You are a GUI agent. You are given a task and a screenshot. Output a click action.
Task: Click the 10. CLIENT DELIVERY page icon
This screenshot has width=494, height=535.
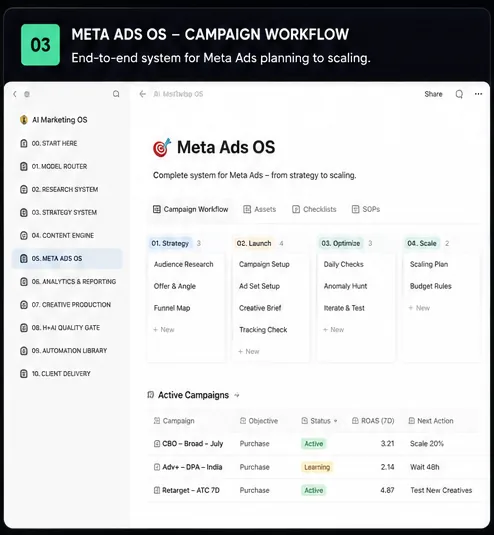click(24, 374)
